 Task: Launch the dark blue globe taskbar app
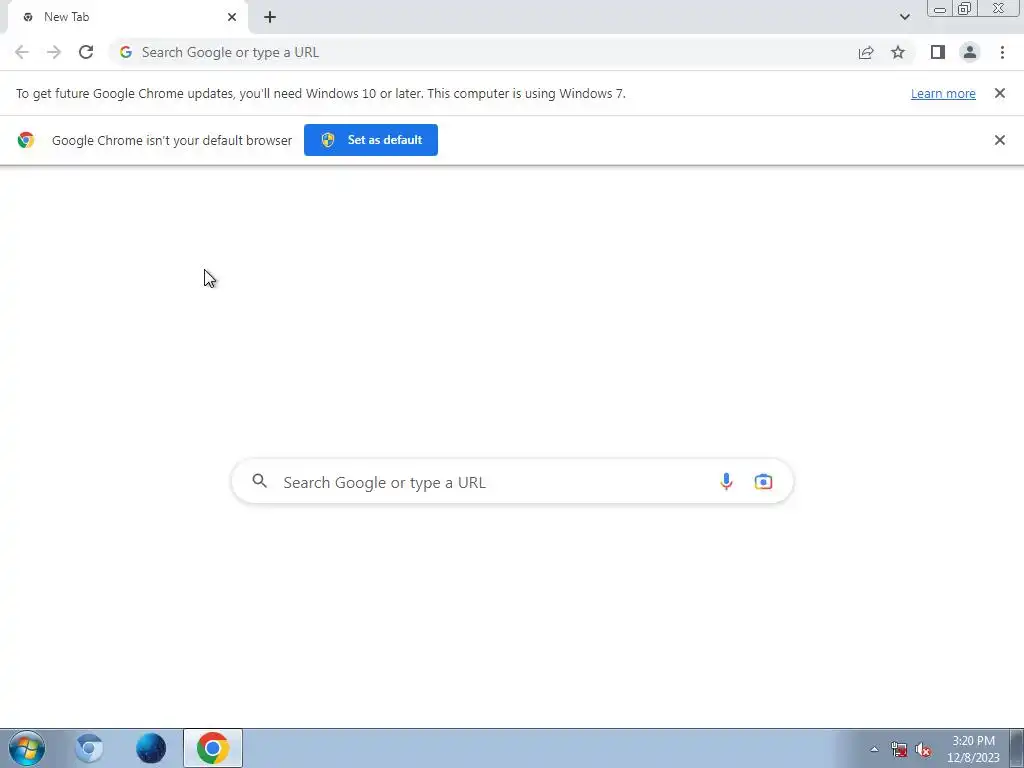151,748
